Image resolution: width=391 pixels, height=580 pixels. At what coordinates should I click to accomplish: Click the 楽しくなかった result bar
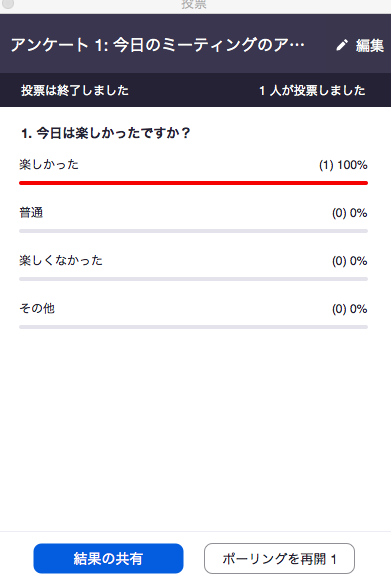coord(193,279)
